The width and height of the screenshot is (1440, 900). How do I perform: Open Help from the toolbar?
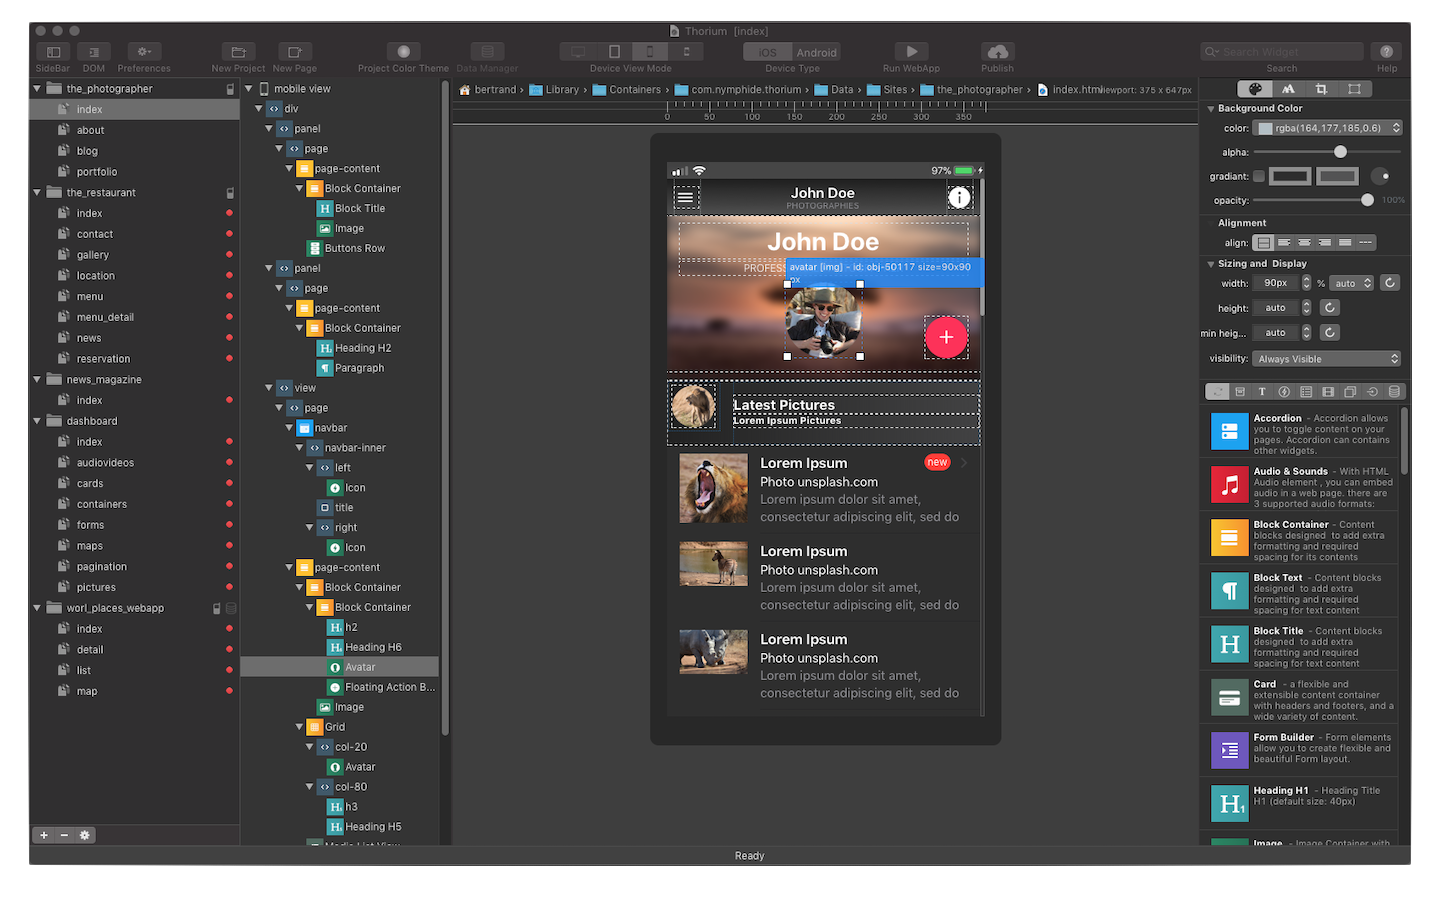[1386, 52]
